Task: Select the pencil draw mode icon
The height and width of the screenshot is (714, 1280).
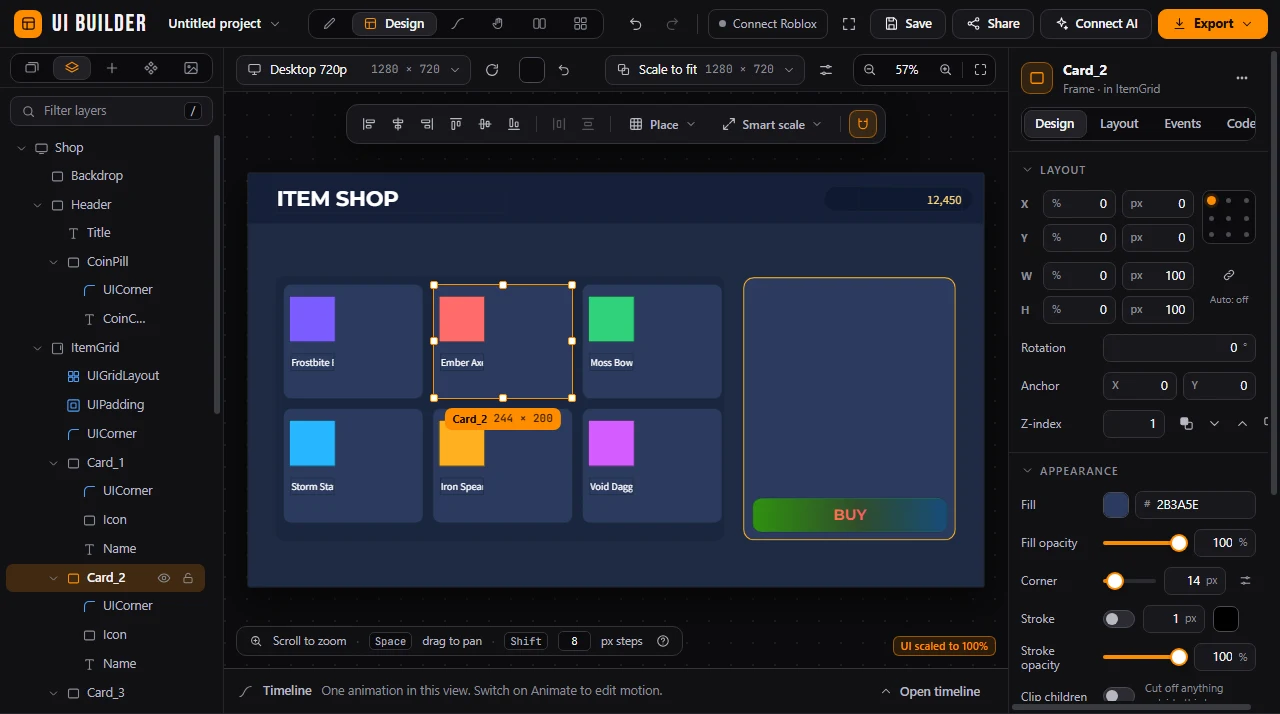Action: [330, 24]
